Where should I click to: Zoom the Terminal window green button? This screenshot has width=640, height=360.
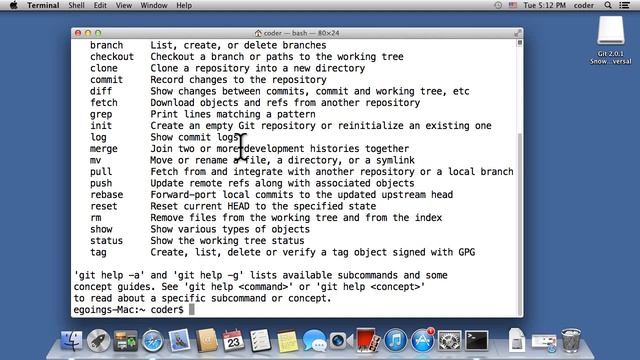coord(98,33)
